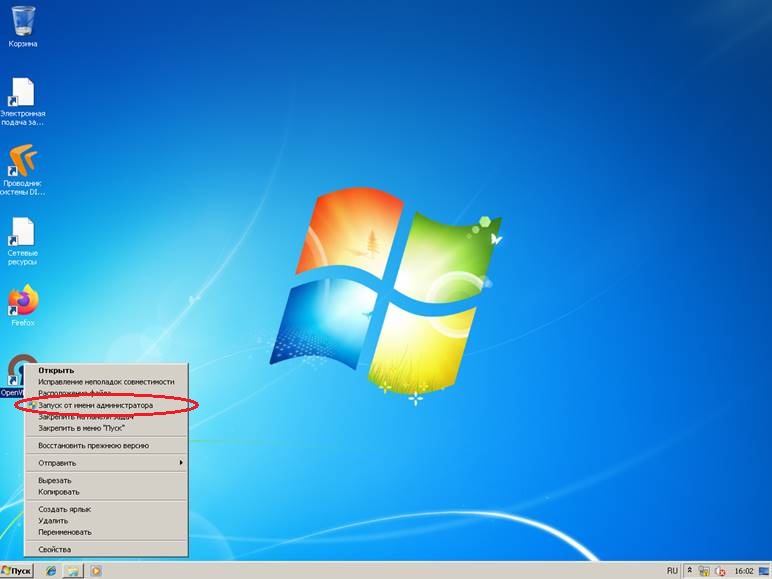Choose Копировать in the context menu
This screenshot has width=772, height=579.
point(106,492)
